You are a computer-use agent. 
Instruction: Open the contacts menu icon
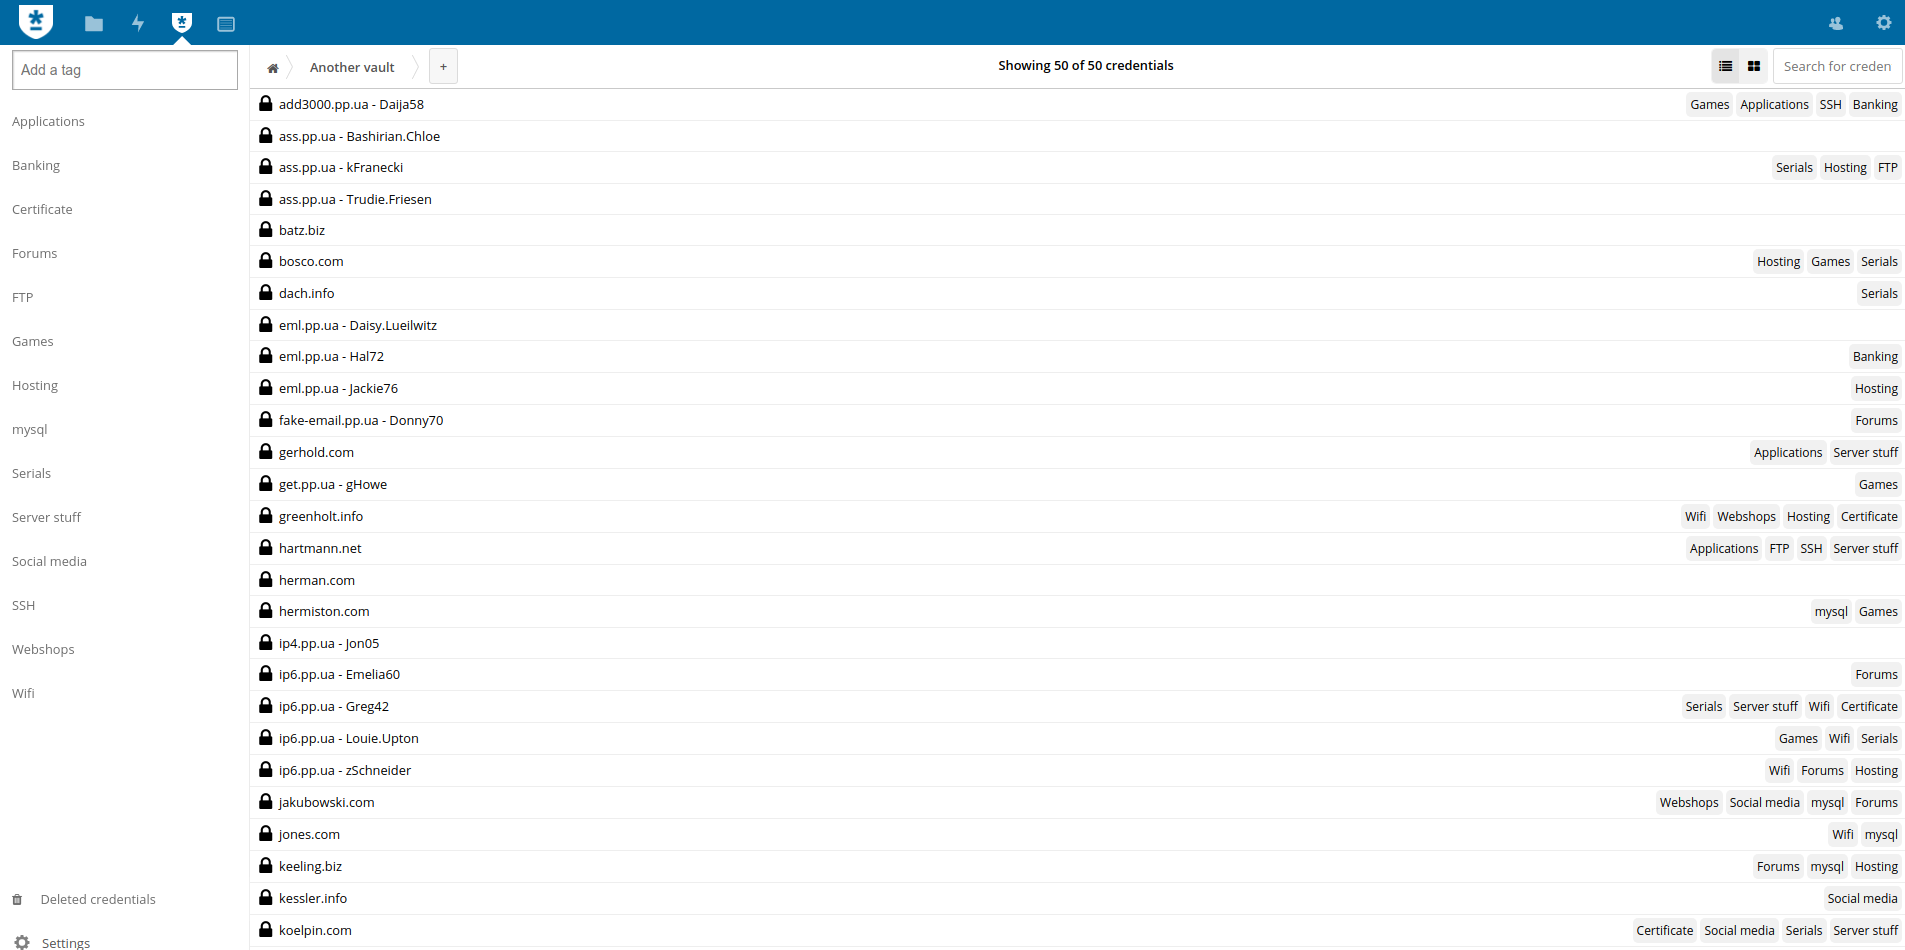pyautogui.click(x=1836, y=23)
